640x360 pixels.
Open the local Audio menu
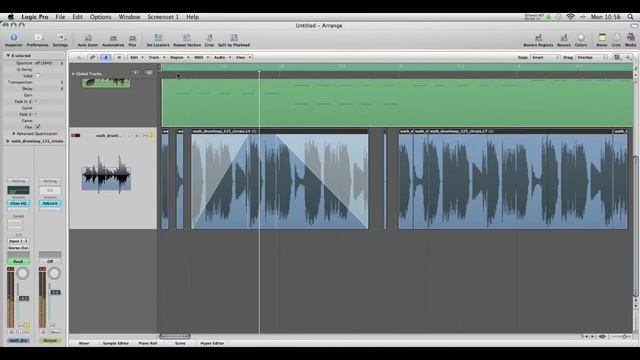point(222,58)
